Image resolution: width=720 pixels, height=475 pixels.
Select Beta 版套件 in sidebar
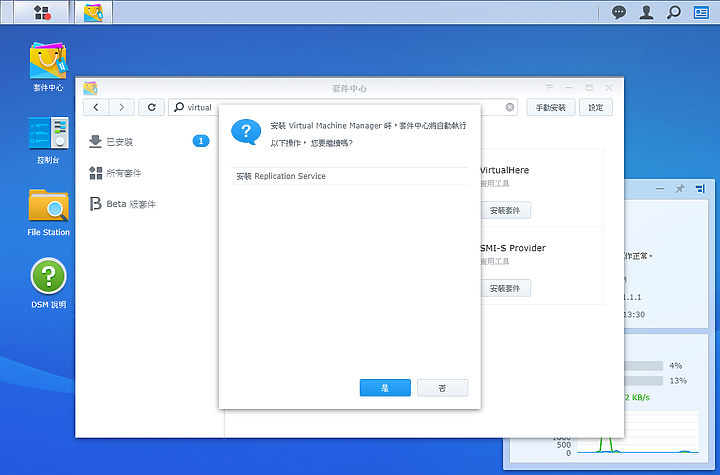click(x=149, y=204)
